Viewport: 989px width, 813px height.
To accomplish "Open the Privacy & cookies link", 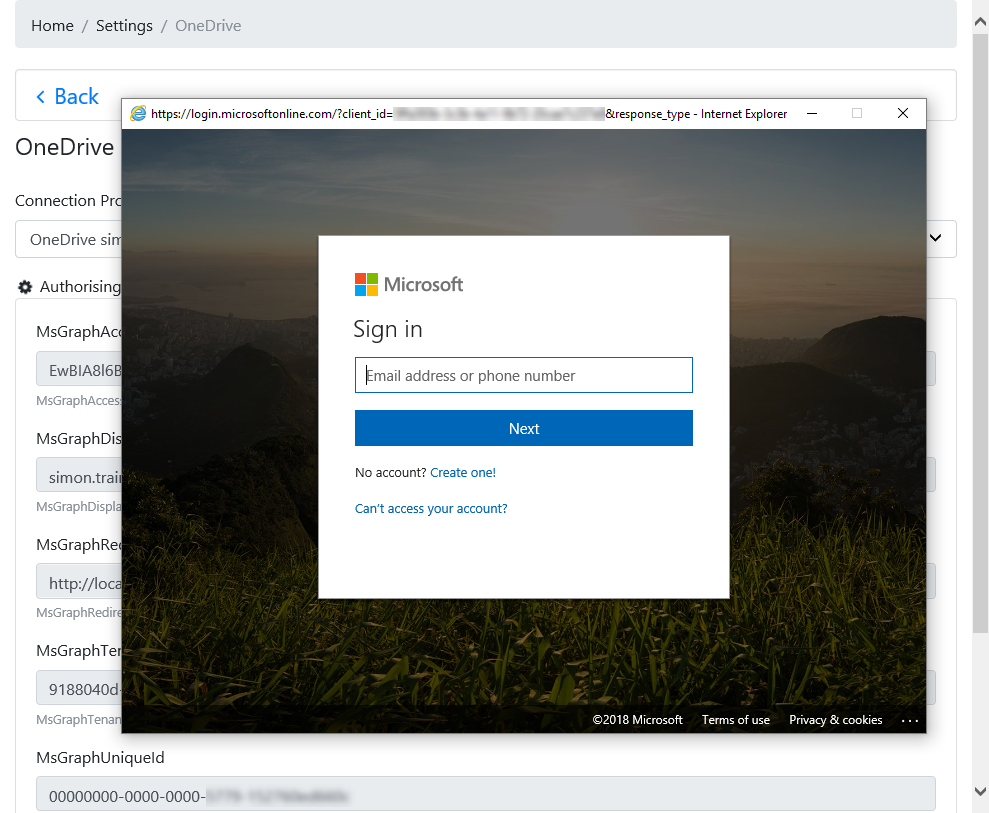I will [x=835, y=720].
